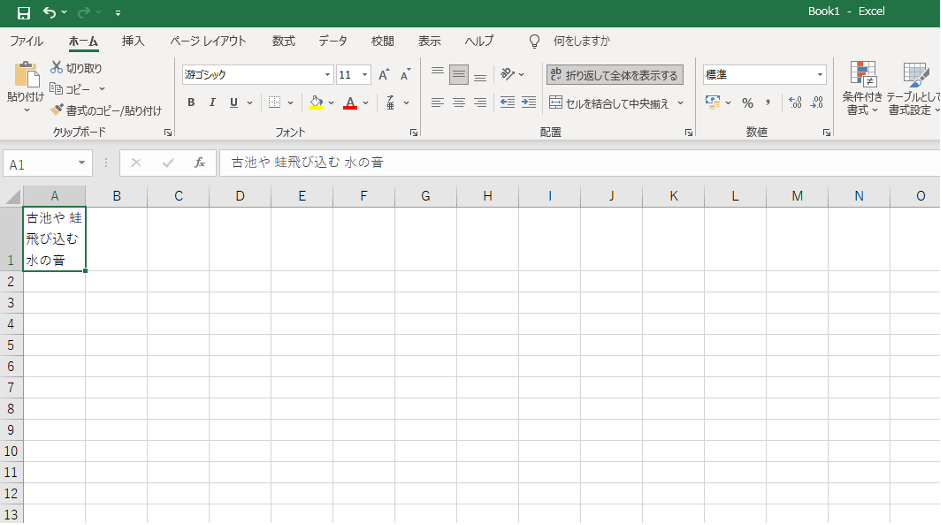Apply the yellow fill color bucket
This screenshot has height=525, width=941.
(x=316, y=103)
